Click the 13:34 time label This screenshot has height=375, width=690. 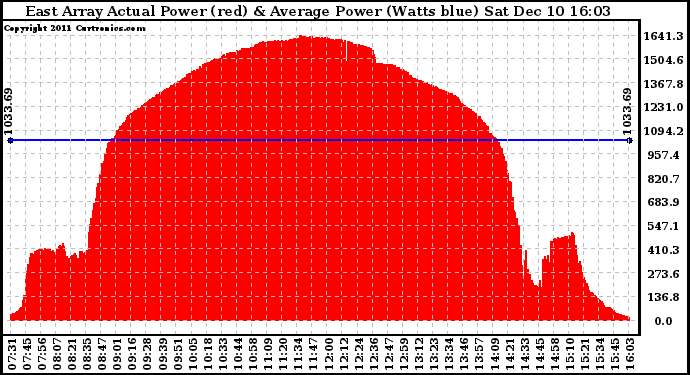tap(449, 354)
